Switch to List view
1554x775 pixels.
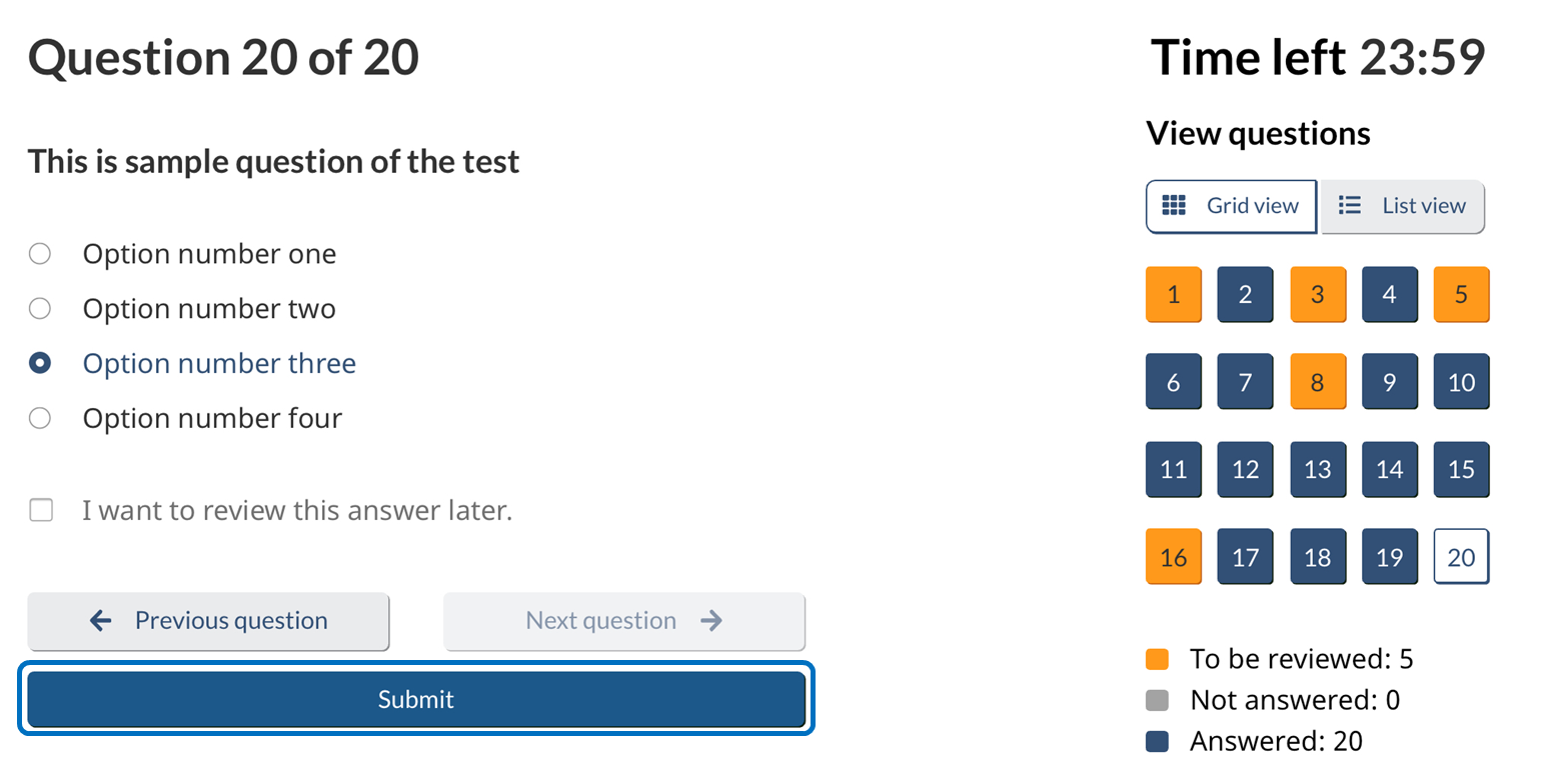coord(1402,206)
